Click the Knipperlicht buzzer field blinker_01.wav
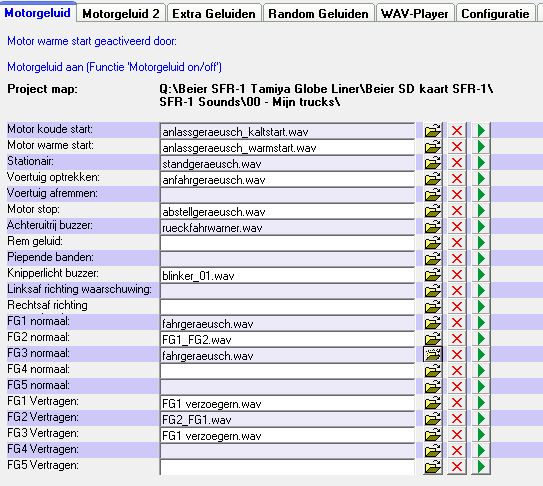This screenshot has height=486, width=543. [287, 275]
